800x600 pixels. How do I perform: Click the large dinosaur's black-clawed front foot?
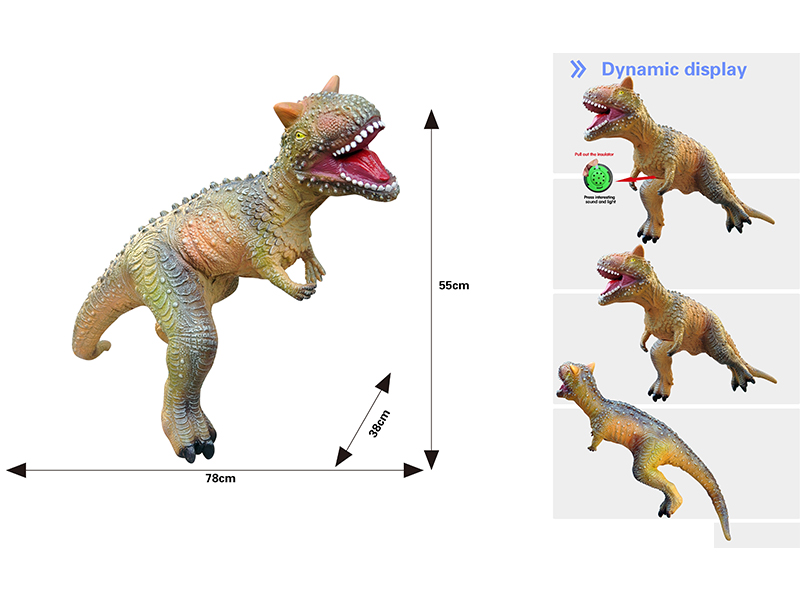pyautogui.click(x=197, y=449)
